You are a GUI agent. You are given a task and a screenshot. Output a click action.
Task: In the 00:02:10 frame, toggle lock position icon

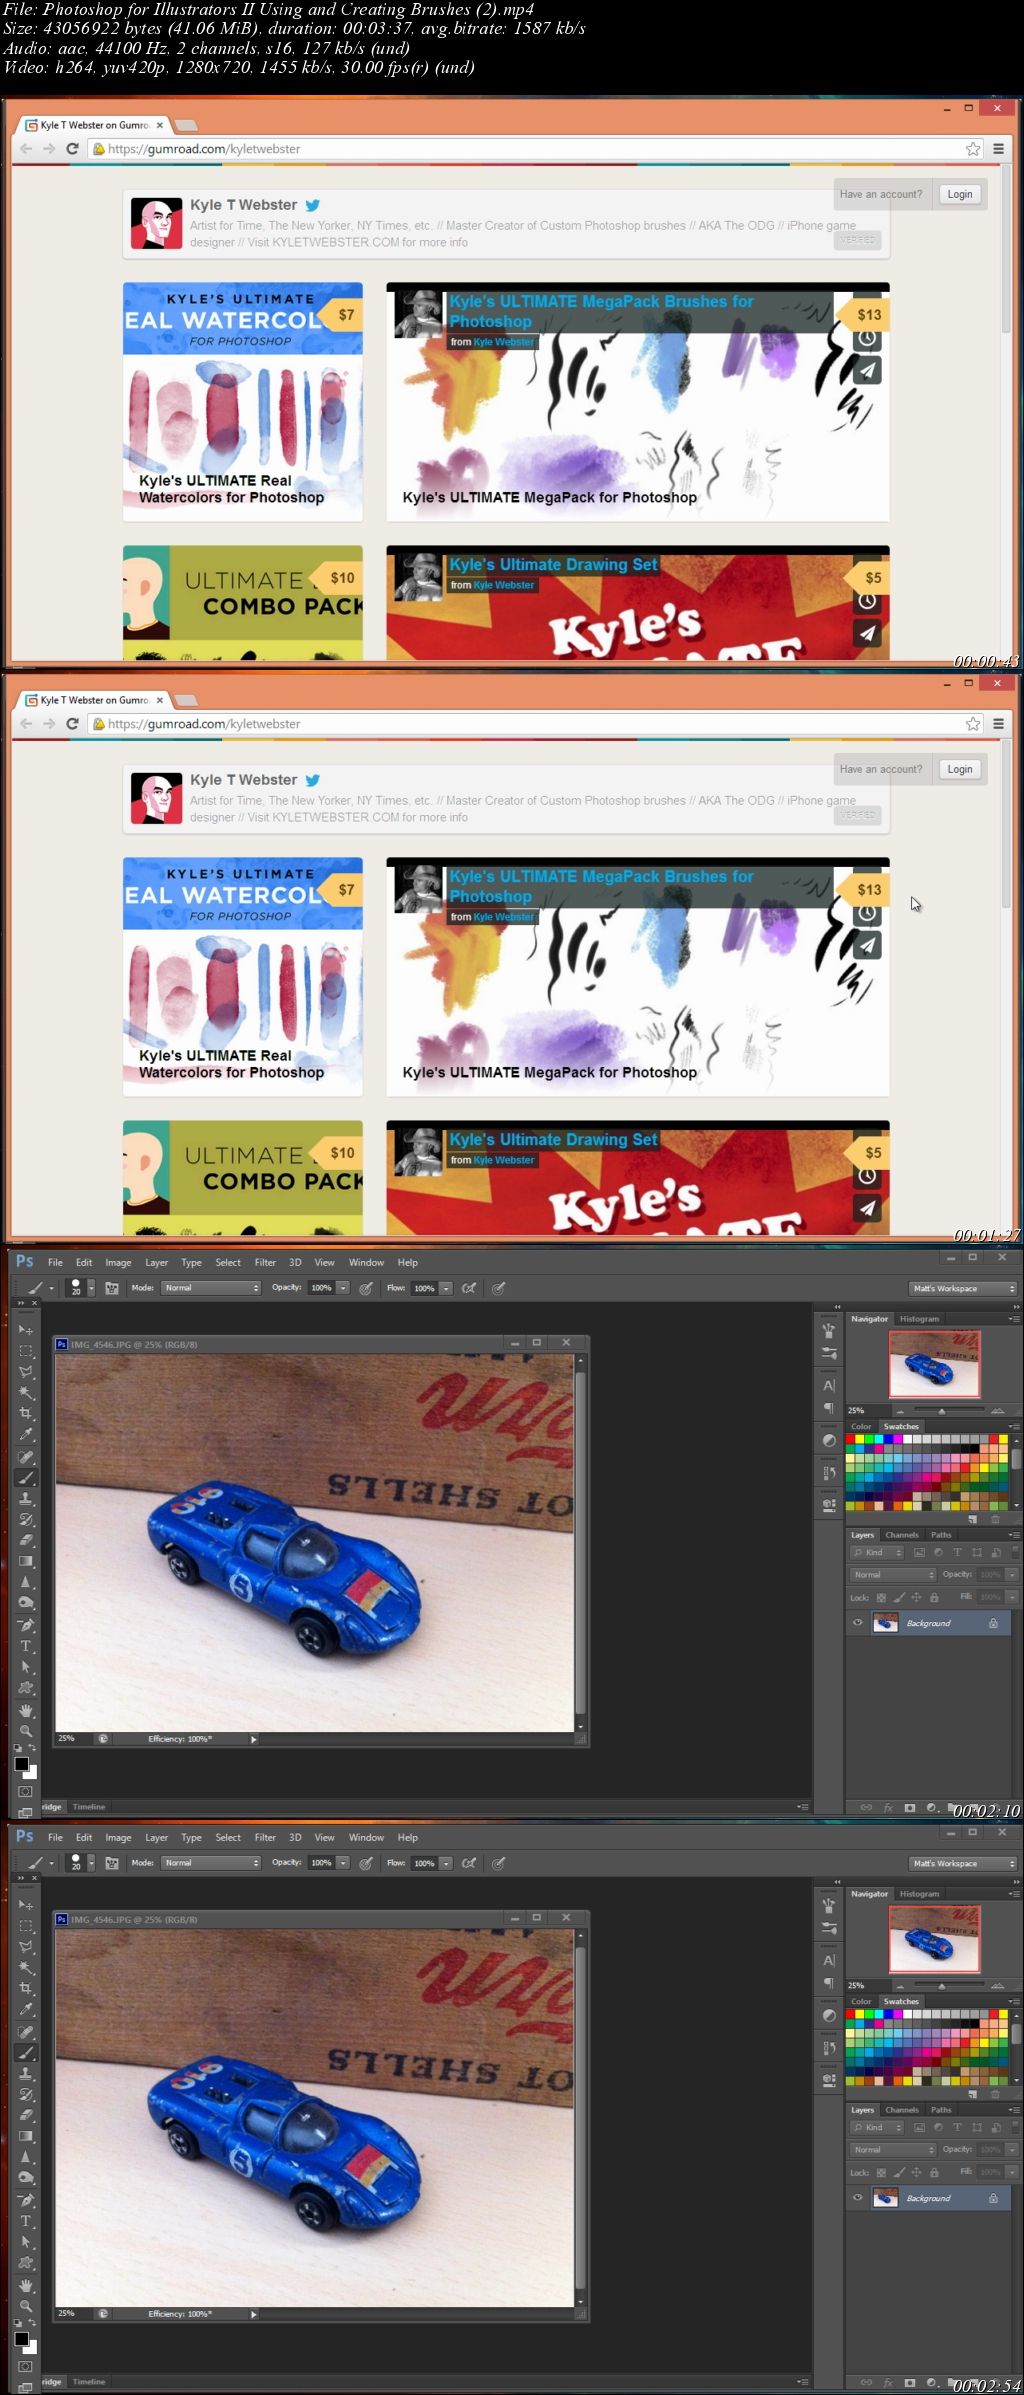[916, 1597]
